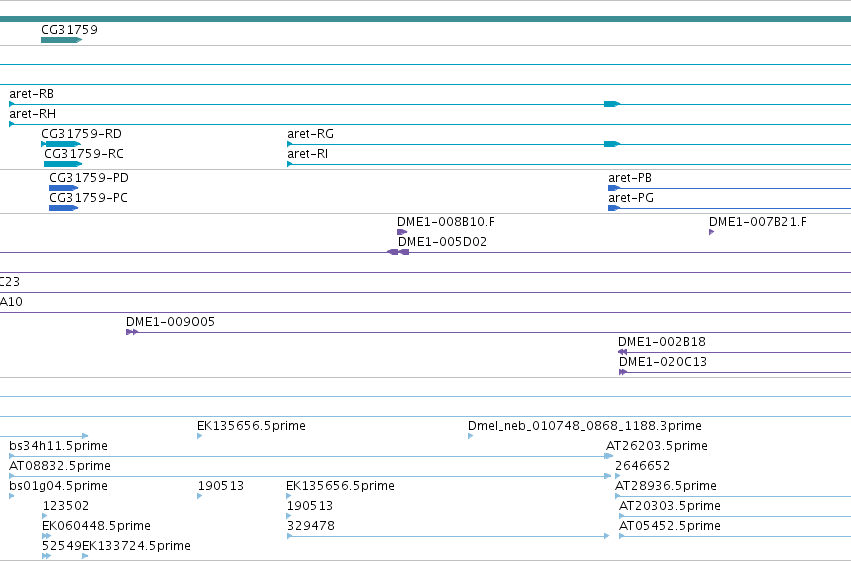This screenshot has width=851, height=561.
Task: Select the 2646652 feature label
Action: click(x=643, y=466)
